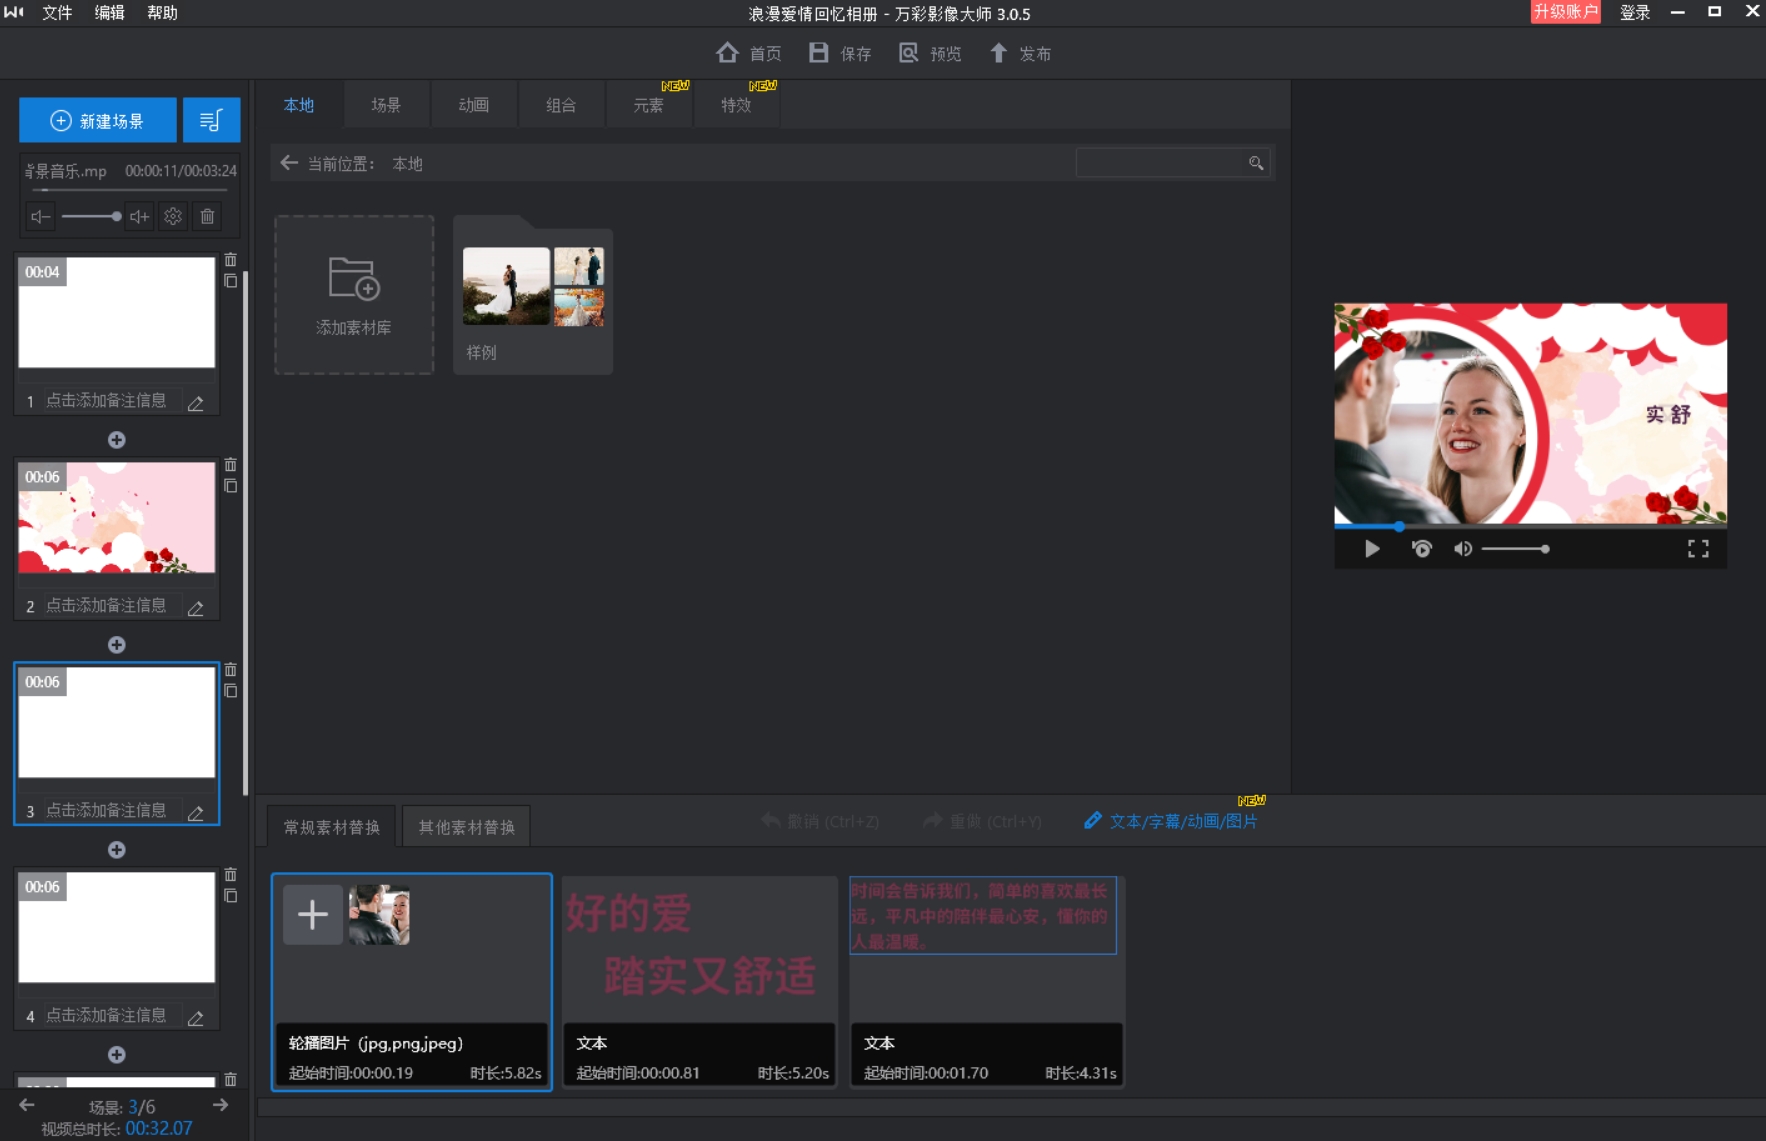The width and height of the screenshot is (1766, 1141).
Task: Click the replay loop icon in preview
Action: 1421,549
